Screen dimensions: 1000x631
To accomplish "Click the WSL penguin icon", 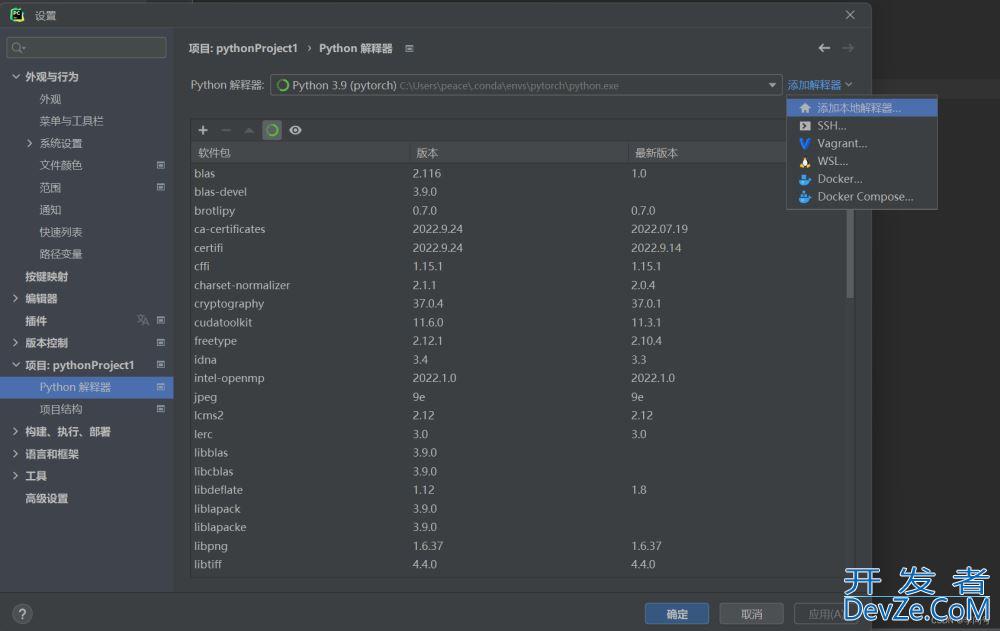I will [x=805, y=161].
